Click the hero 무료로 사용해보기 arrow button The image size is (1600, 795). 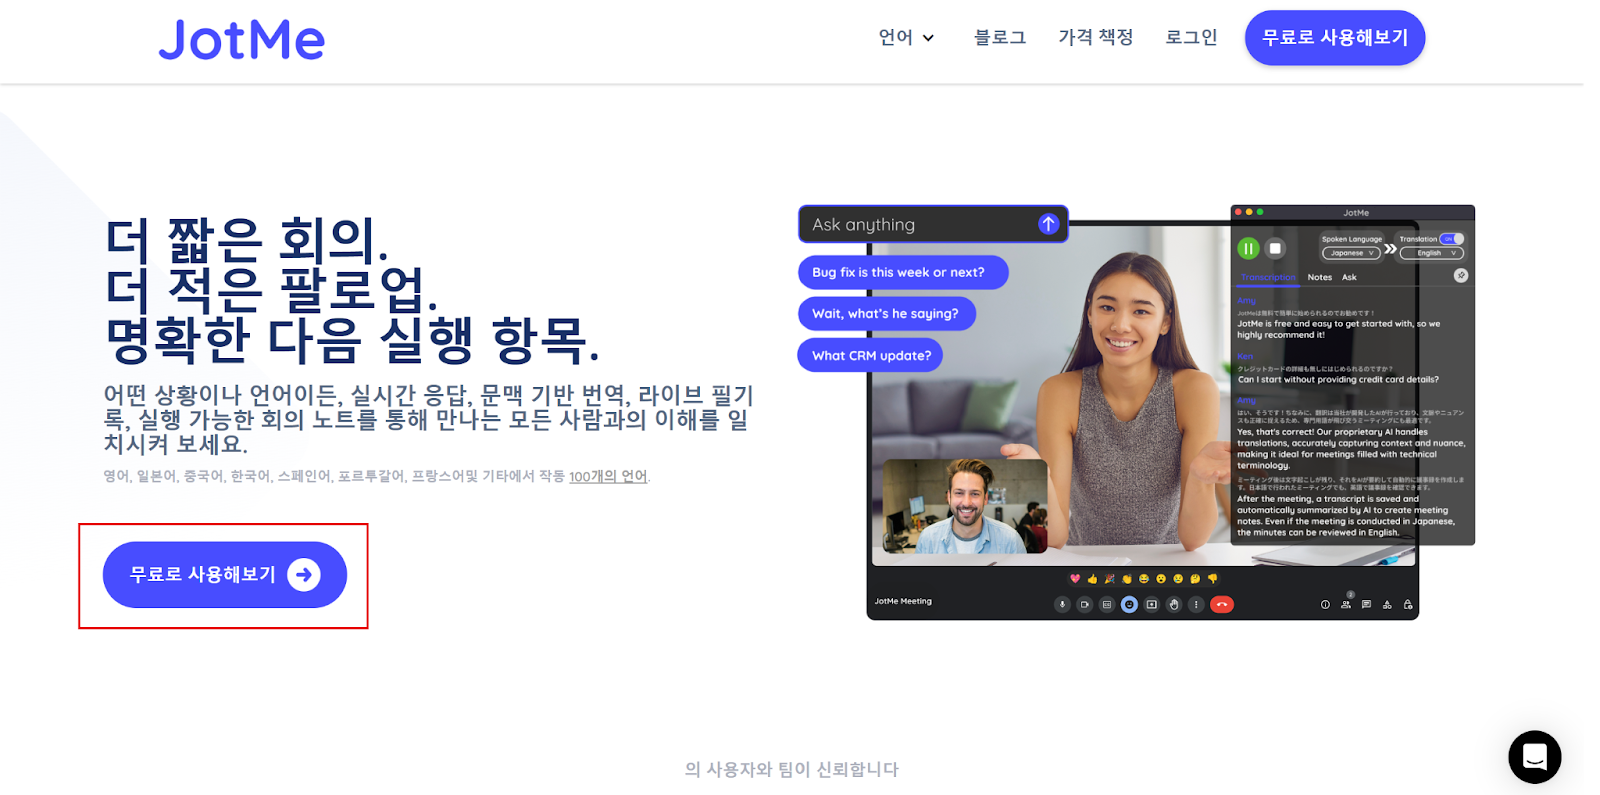(225, 575)
